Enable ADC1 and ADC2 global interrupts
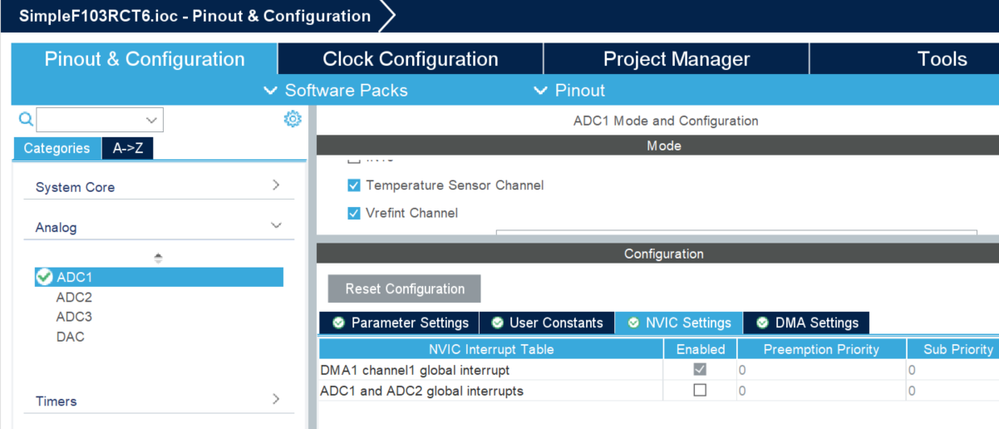 pyautogui.click(x=700, y=390)
